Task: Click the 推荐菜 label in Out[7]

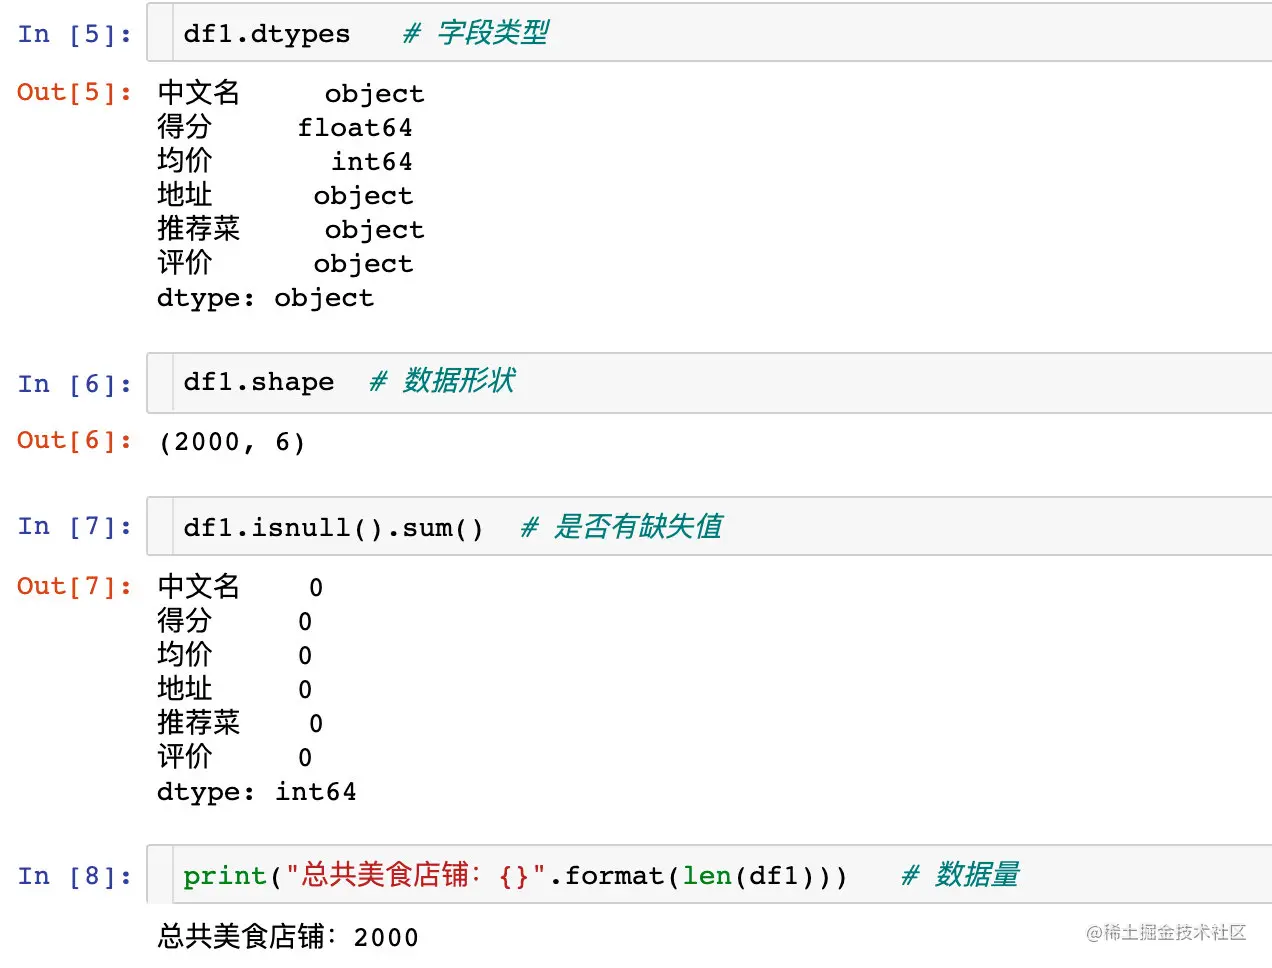Action: coord(199,723)
